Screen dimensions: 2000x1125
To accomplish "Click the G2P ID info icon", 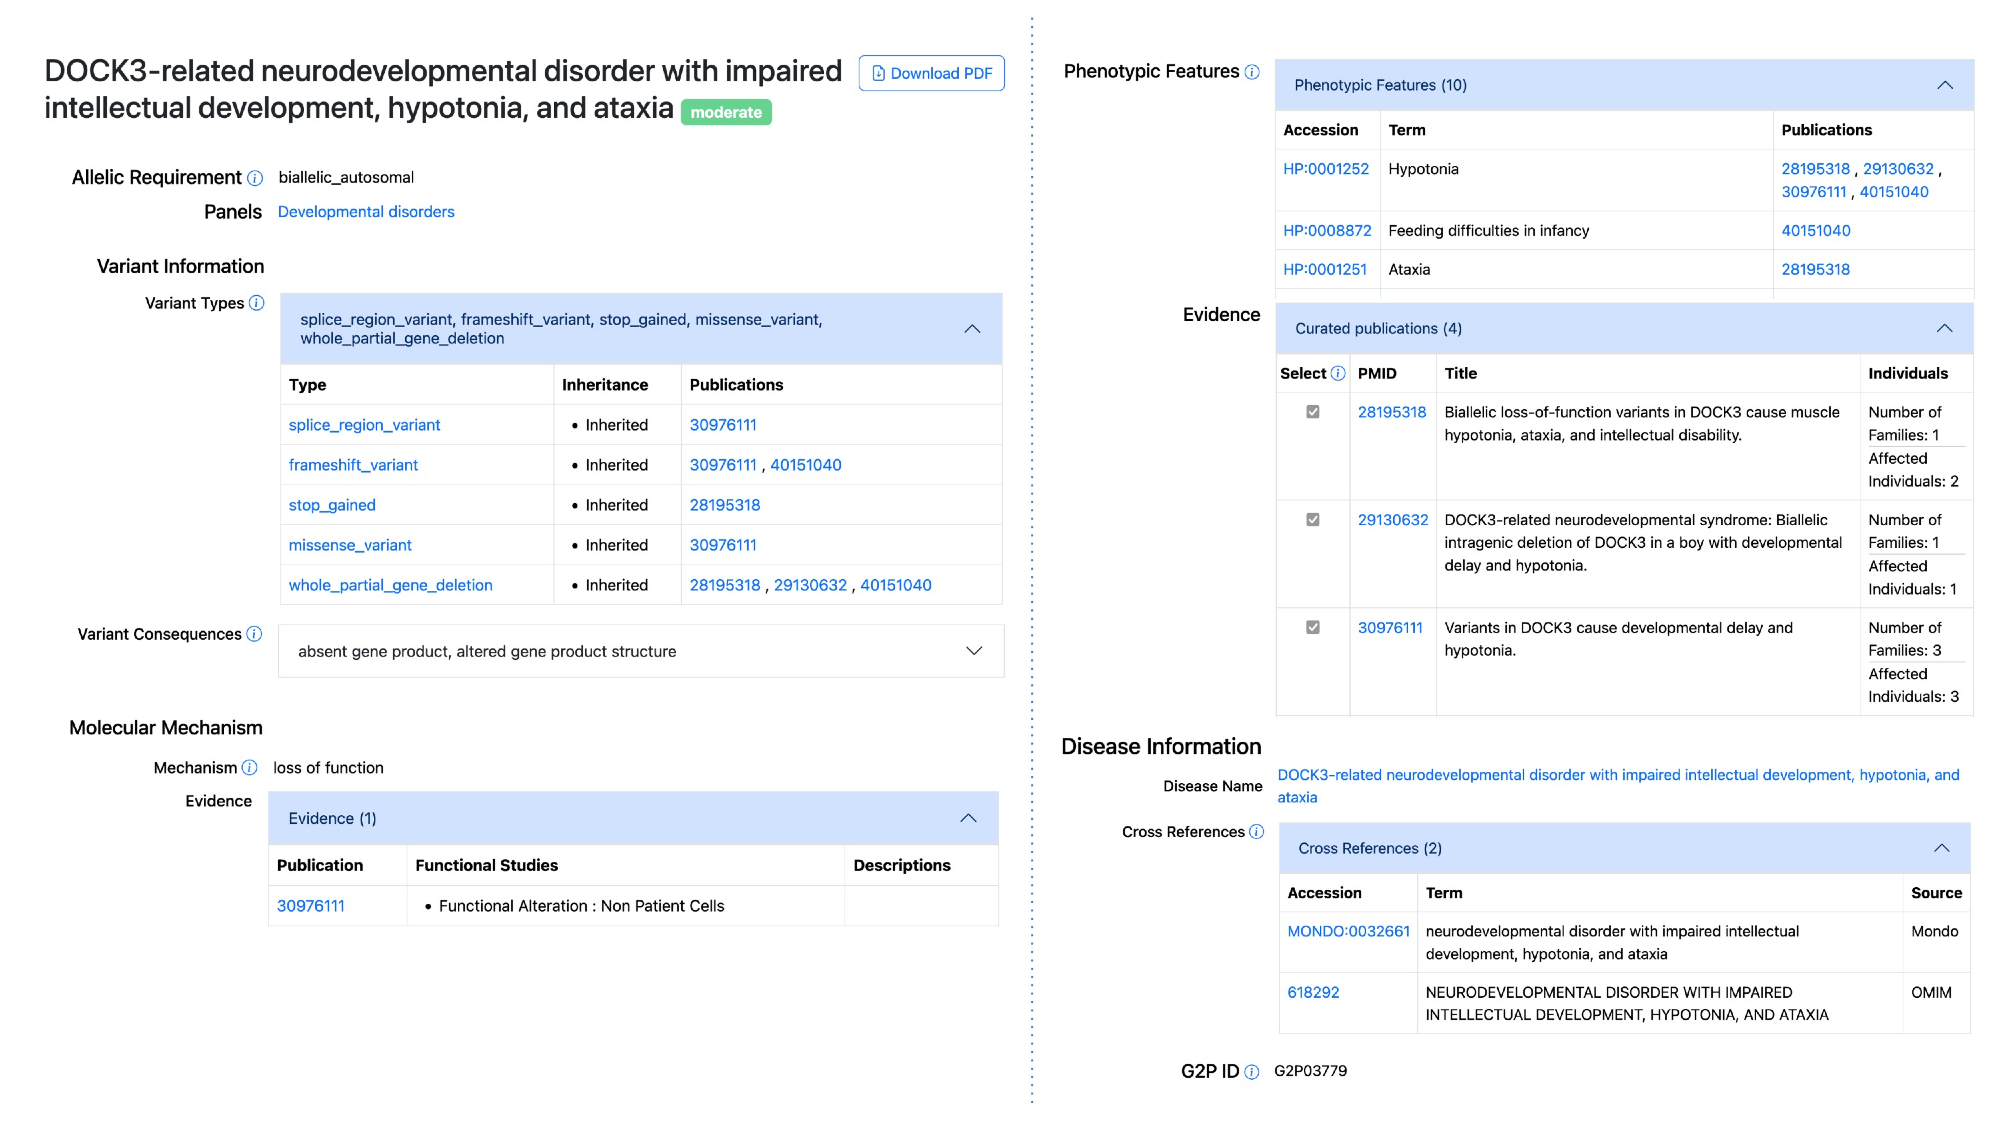I will tap(1252, 1072).
